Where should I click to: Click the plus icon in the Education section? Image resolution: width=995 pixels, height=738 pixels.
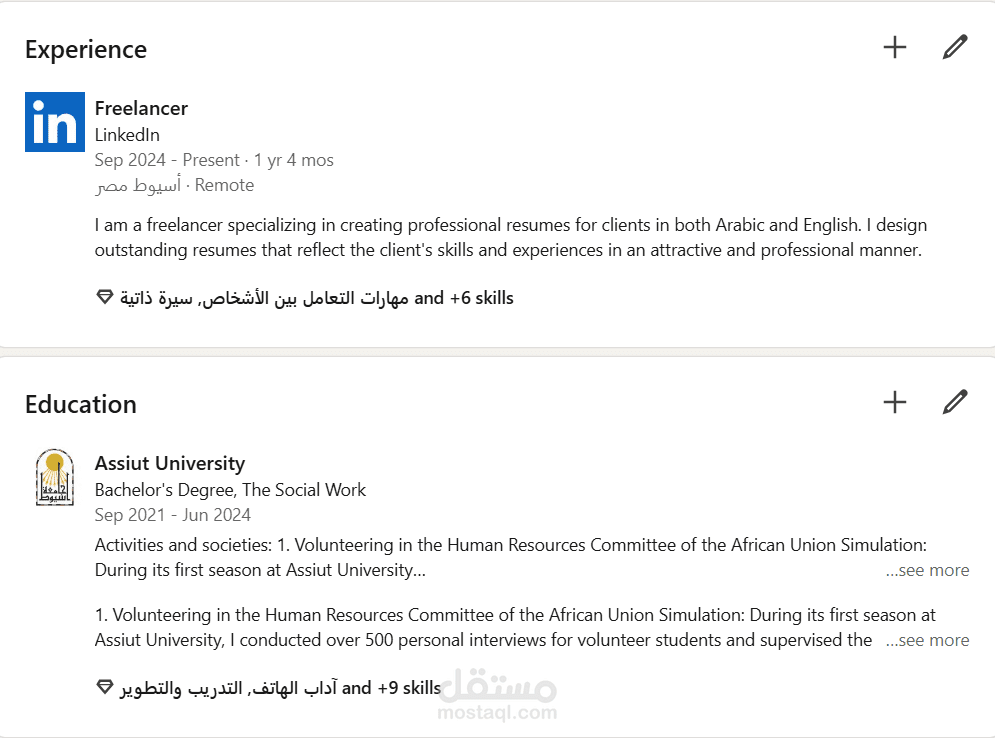[894, 402]
